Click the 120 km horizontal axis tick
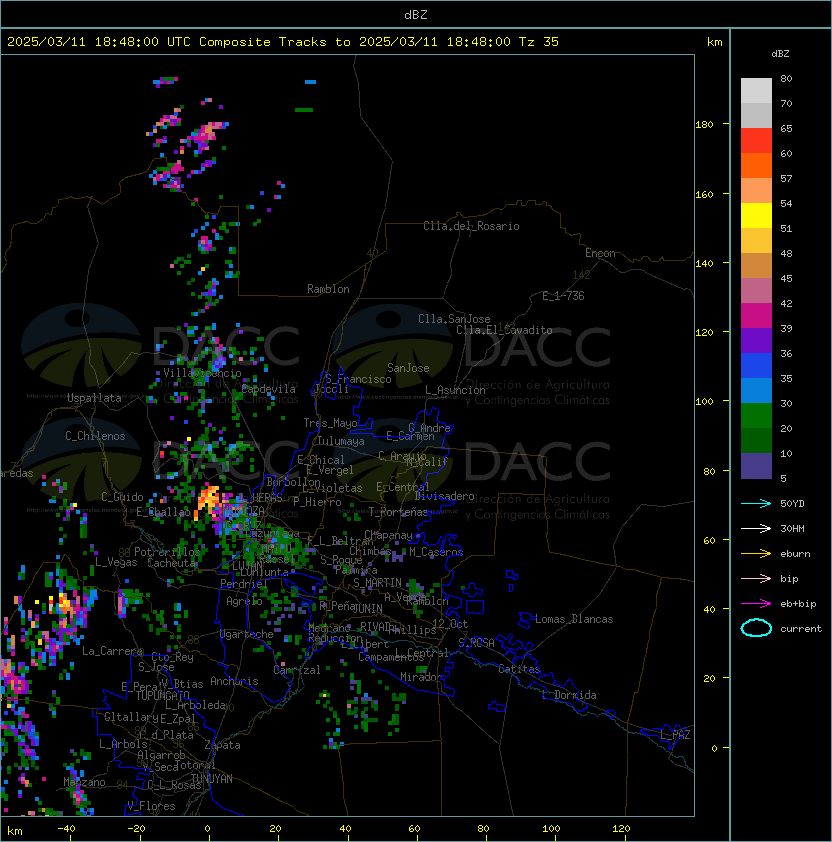The width and height of the screenshot is (832, 842). pos(621,829)
